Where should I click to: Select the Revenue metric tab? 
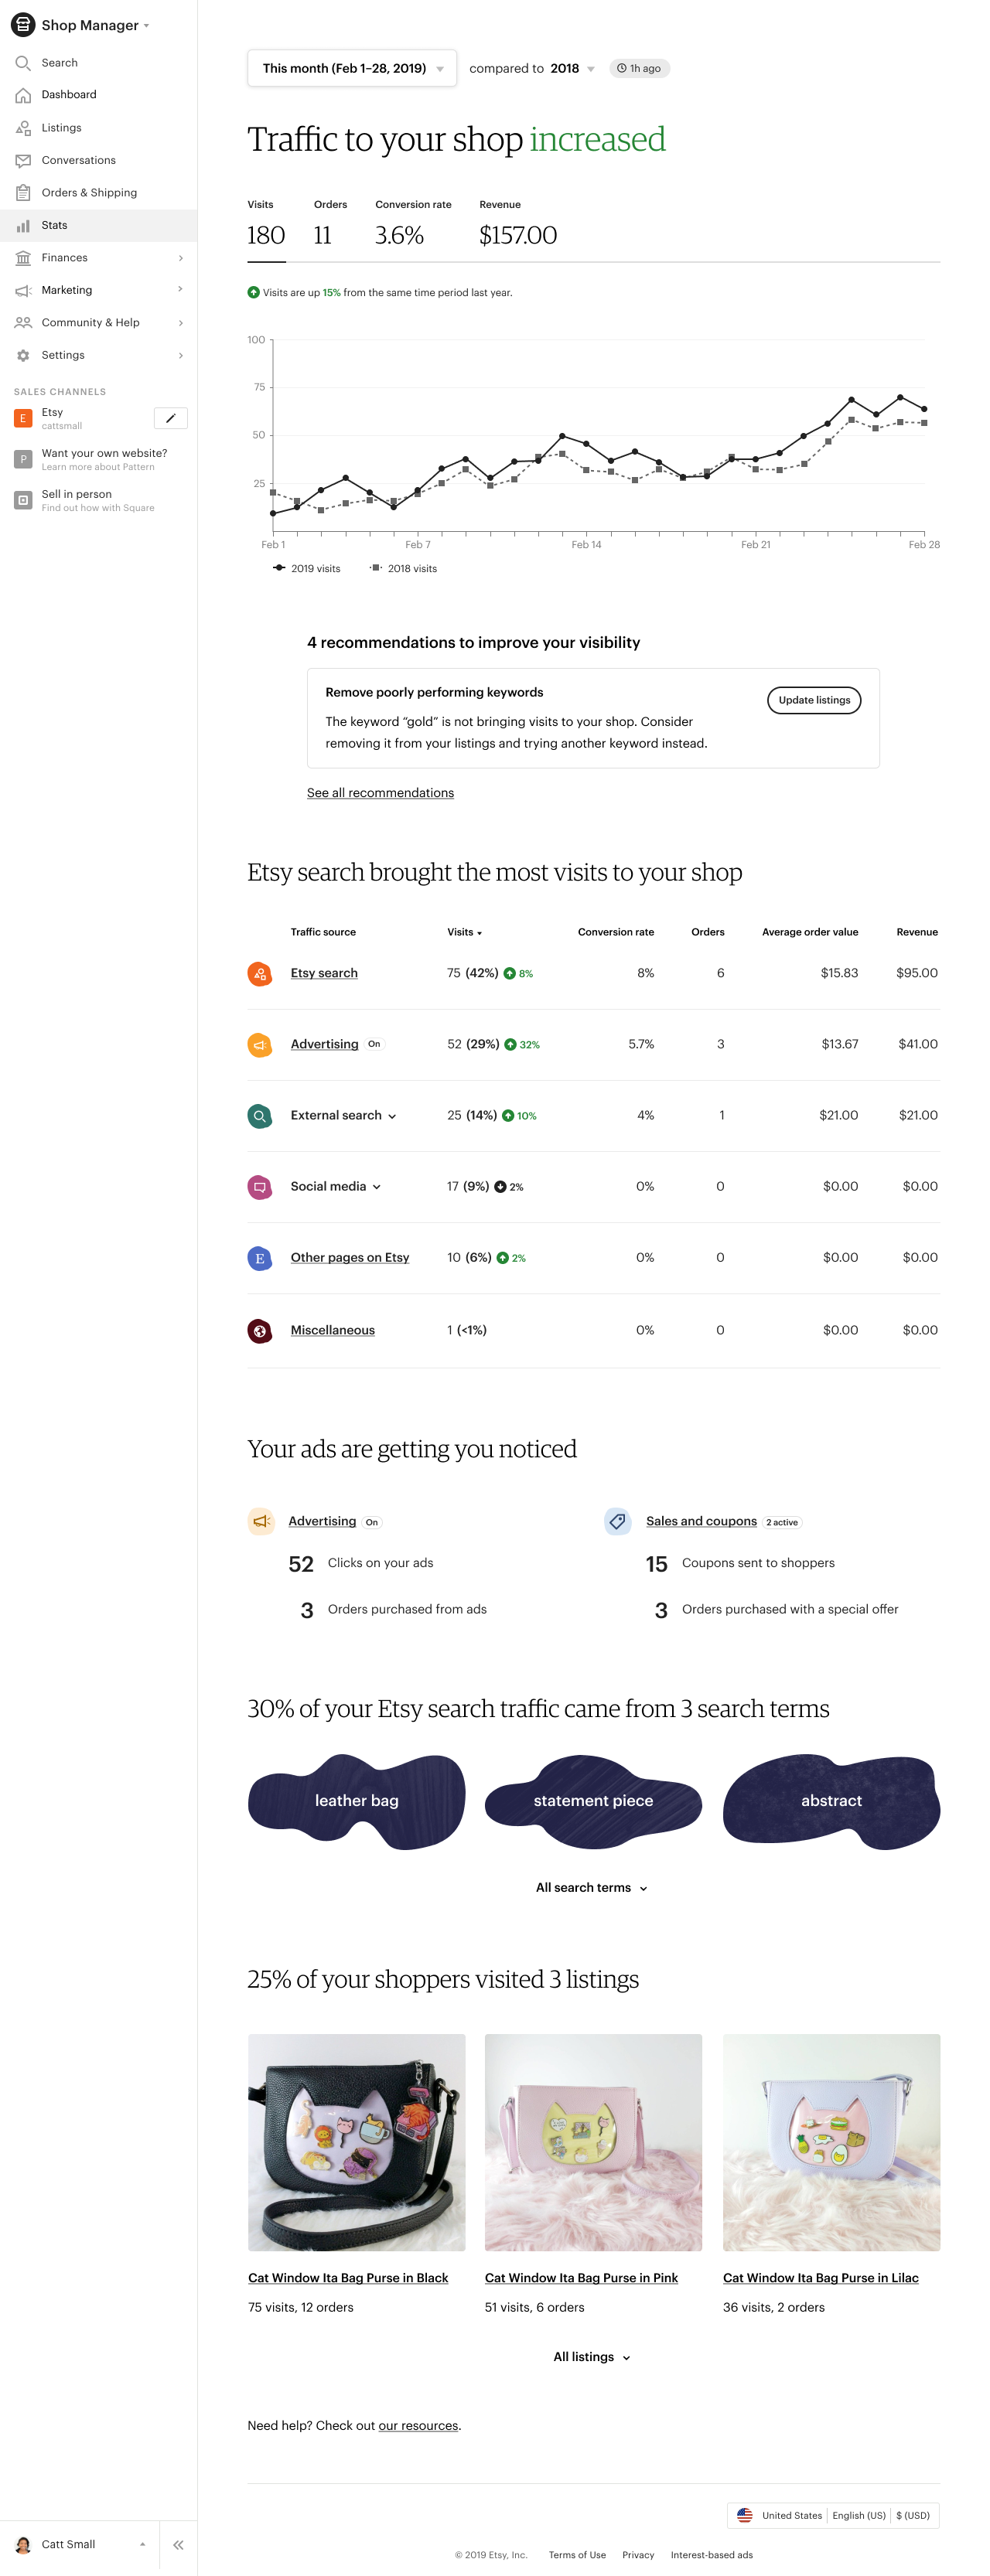pyautogui.click(x=518, y=226)
